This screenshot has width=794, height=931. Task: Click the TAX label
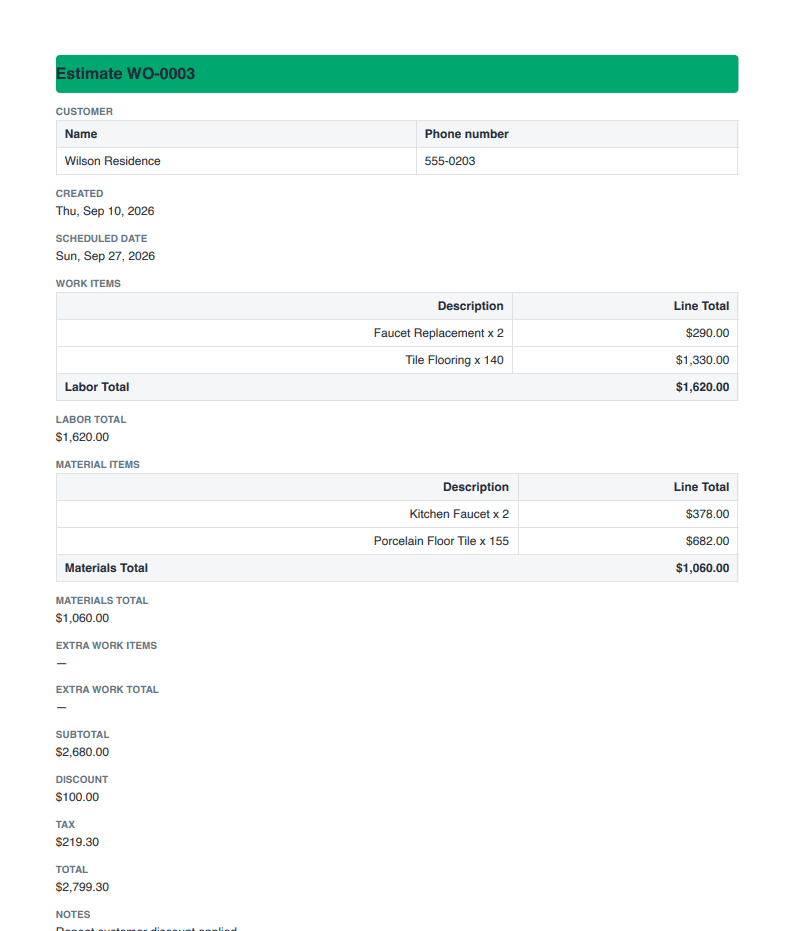[65, 825]
